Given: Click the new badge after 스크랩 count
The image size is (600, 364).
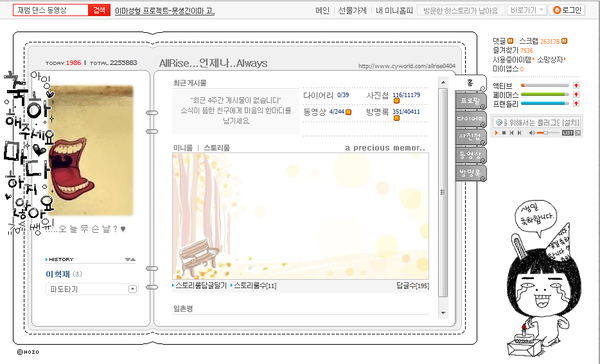Looking at the screenshot, I should [x=564, y=41].
